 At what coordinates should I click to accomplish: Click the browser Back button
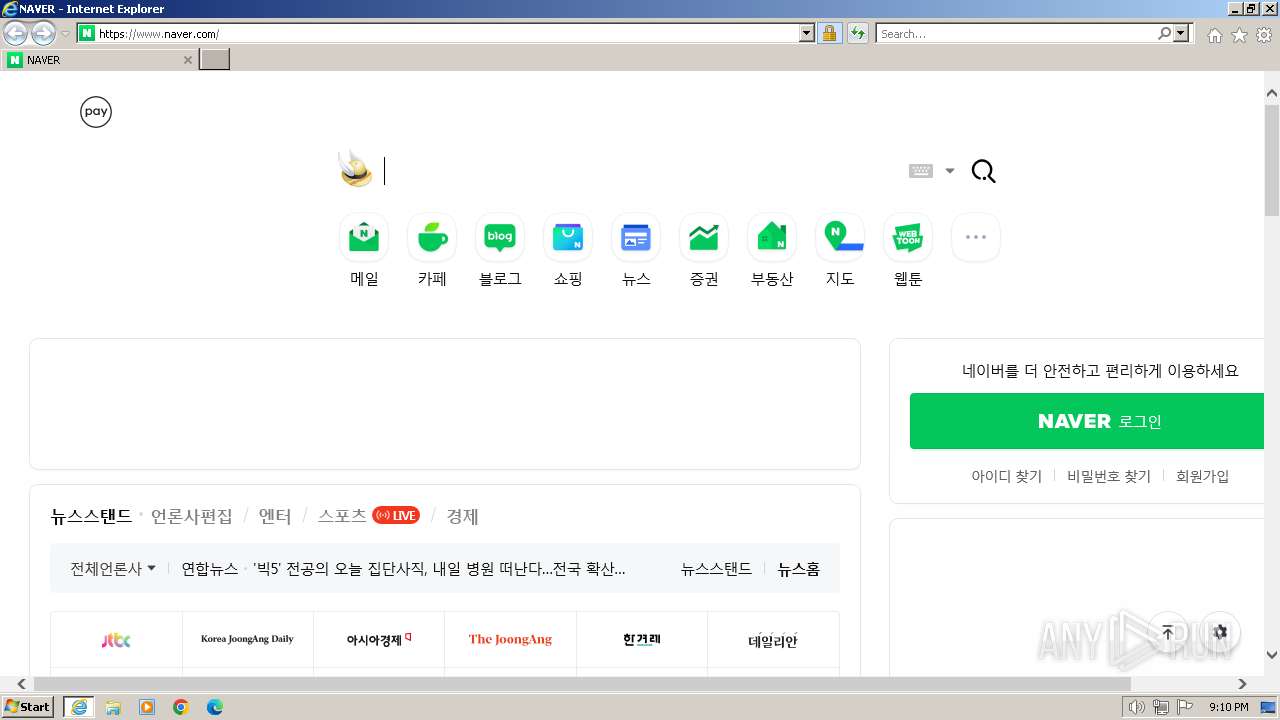coord(15,33)
